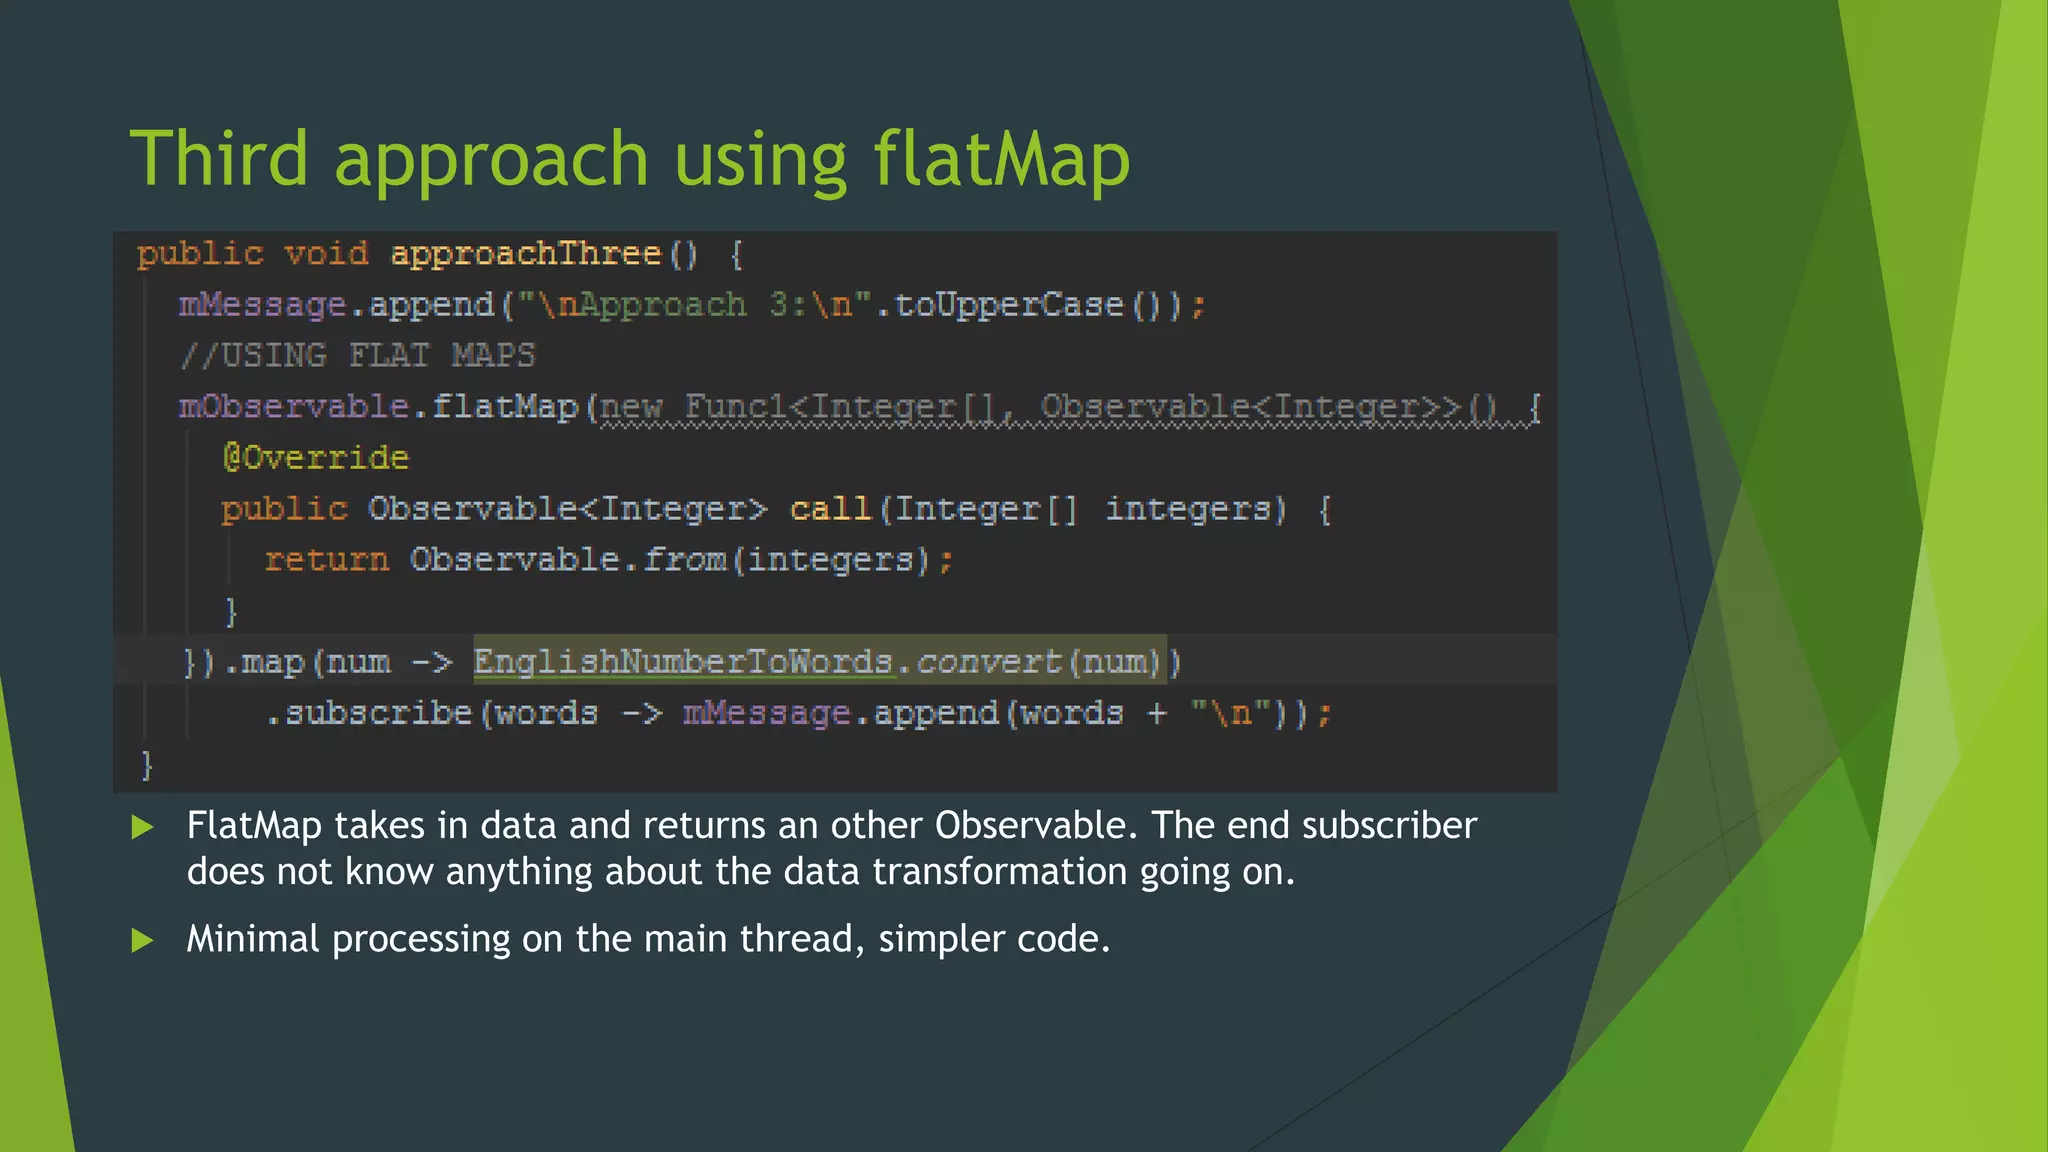Click the highlighted 'EnglishNumberToWords' class name

683,662
